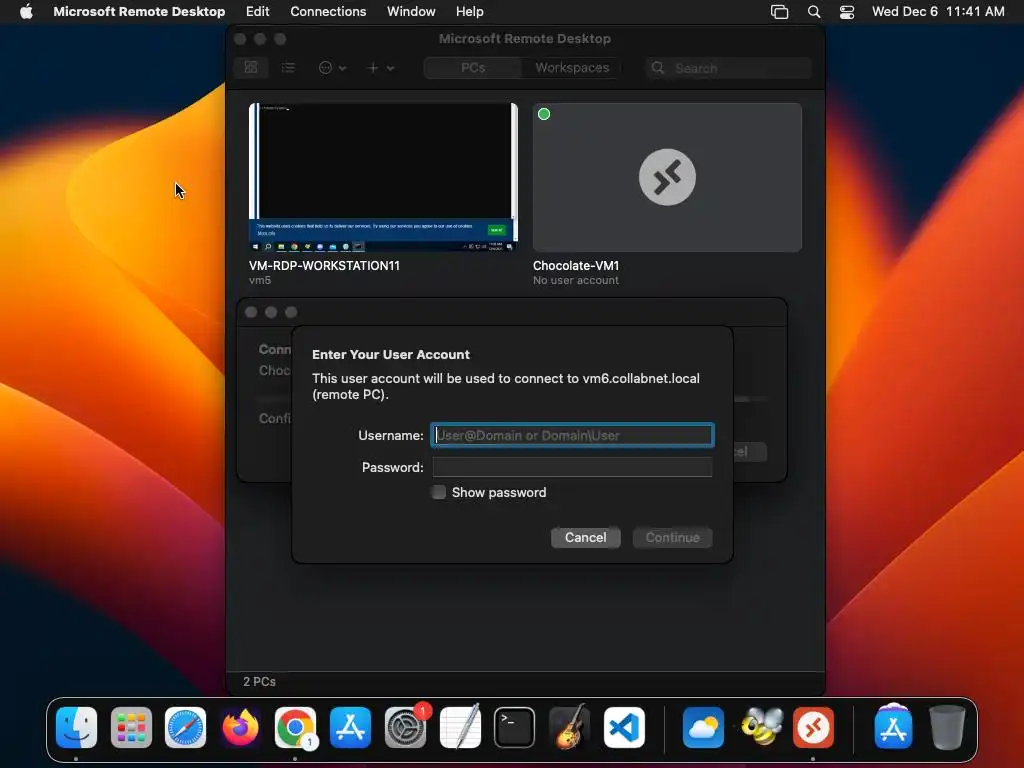Click the "vm5" subtitle text
Image resolution: width=1024 pixels, height=768 pixels.
pos(260,280)
